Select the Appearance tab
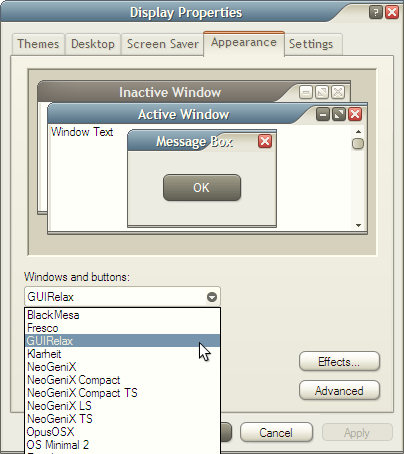The width and height of the screenshot is (404, 454). [x=244, y=43]
